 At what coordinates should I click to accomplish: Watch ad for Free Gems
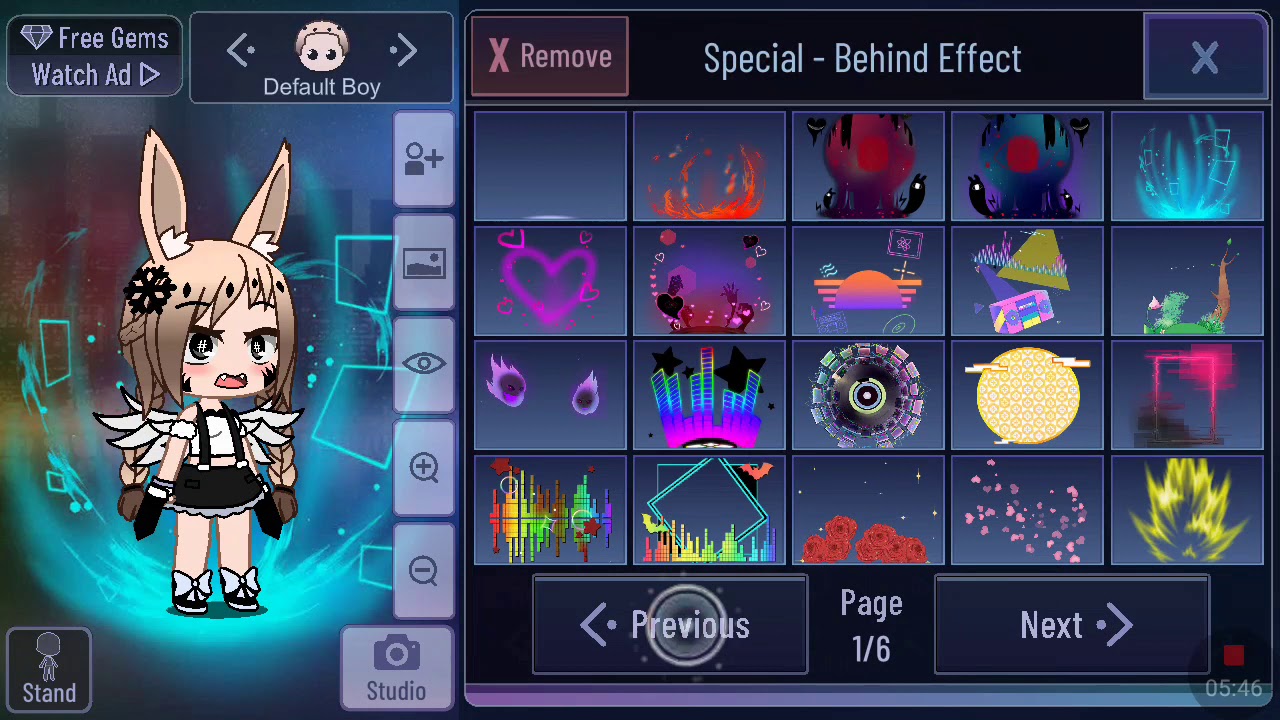click(x=95, y=56)
